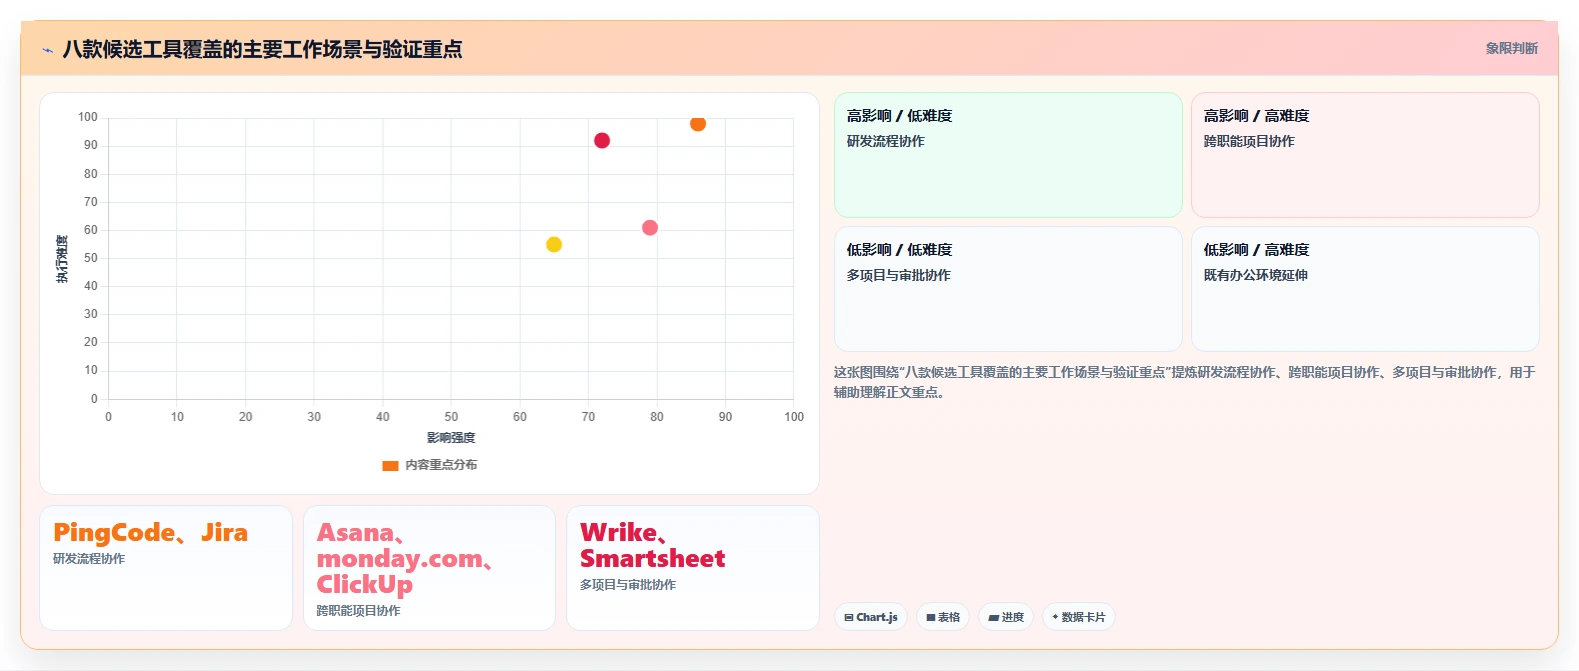Select the PingCode、Jira card
This screenshot has width=1579, height=671.
166,568
